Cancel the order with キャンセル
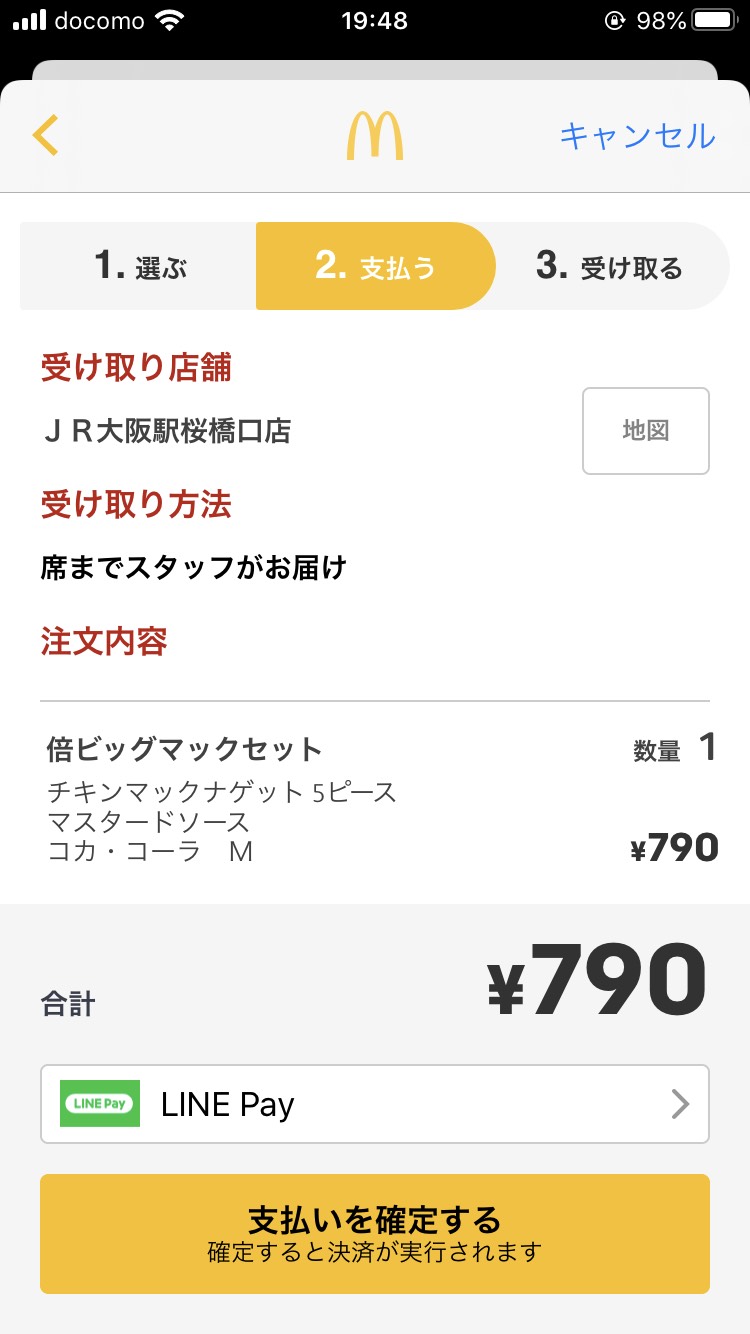 (637, 136)
